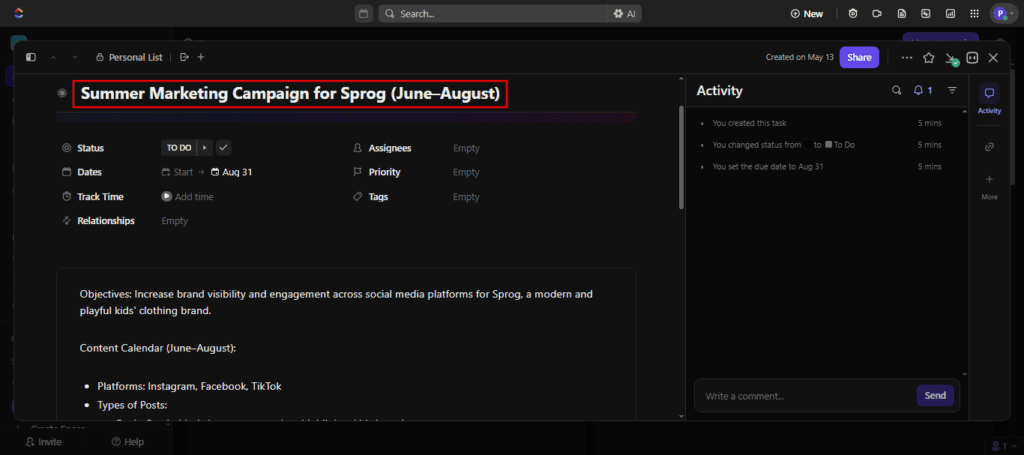Minimize the task with the arrow icon
The height and width of the screenshot is (455, 1024).
coord(951,58)
